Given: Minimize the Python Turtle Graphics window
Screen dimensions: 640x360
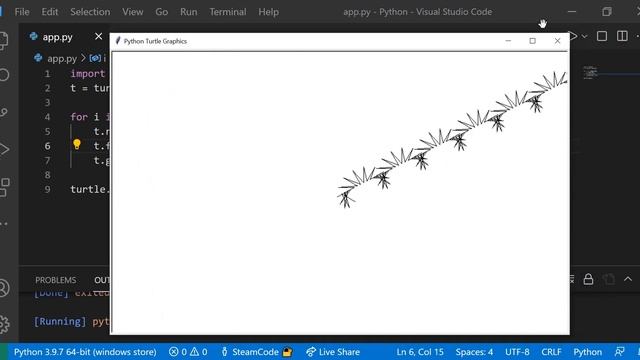Looking at the screenshot, I should pos(508,41).
